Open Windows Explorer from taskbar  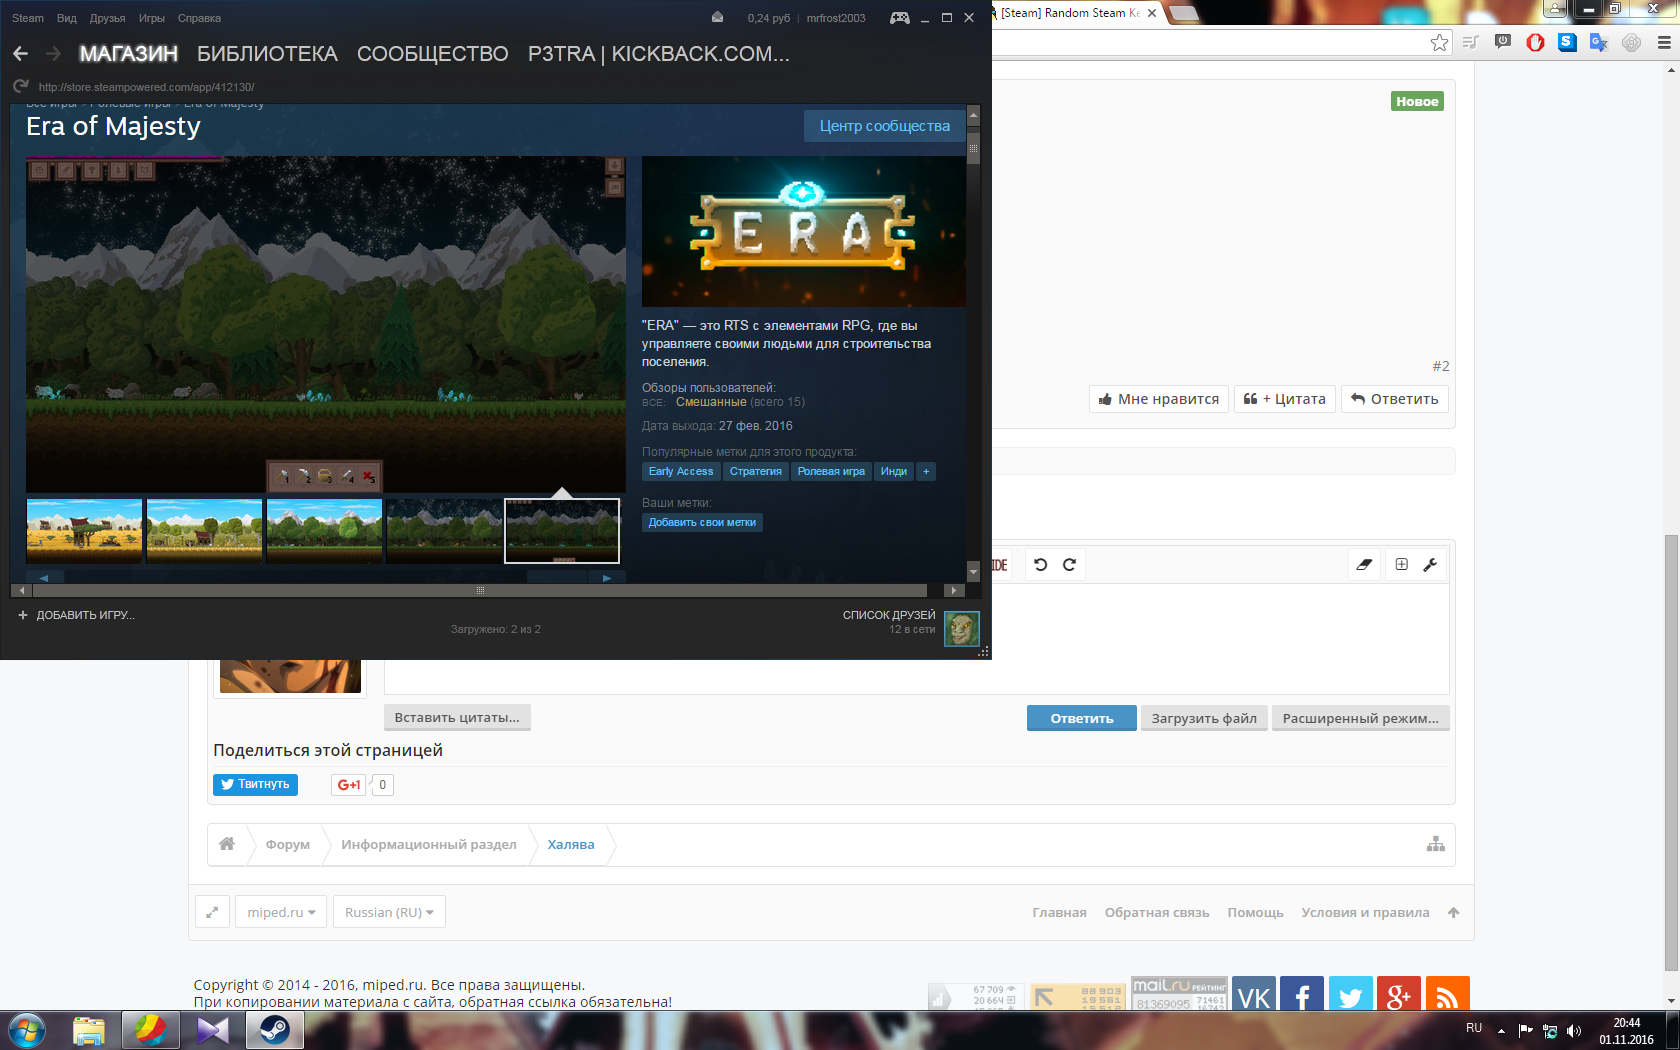click(89, 1029)
